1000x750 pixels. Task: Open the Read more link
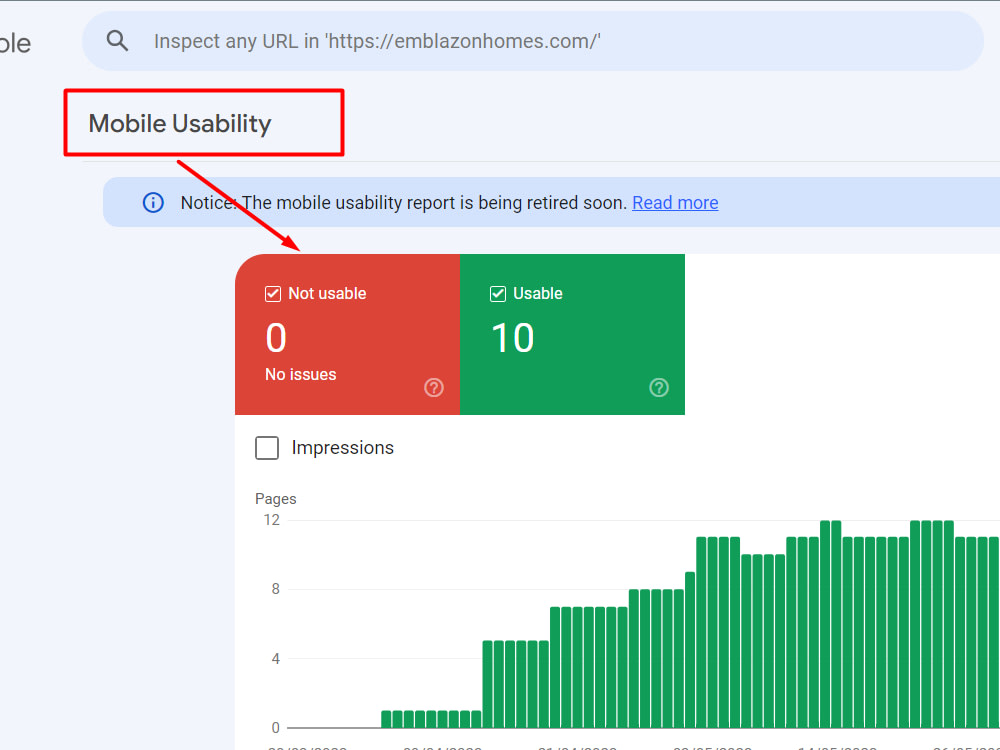point(675,203)
